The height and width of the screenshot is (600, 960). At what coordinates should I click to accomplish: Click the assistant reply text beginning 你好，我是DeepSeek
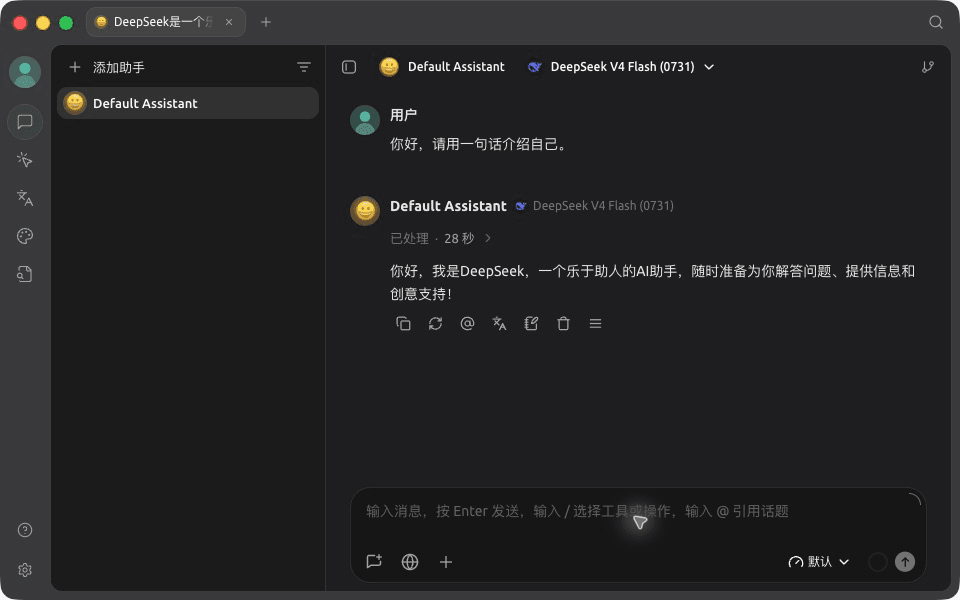[652, 282]
